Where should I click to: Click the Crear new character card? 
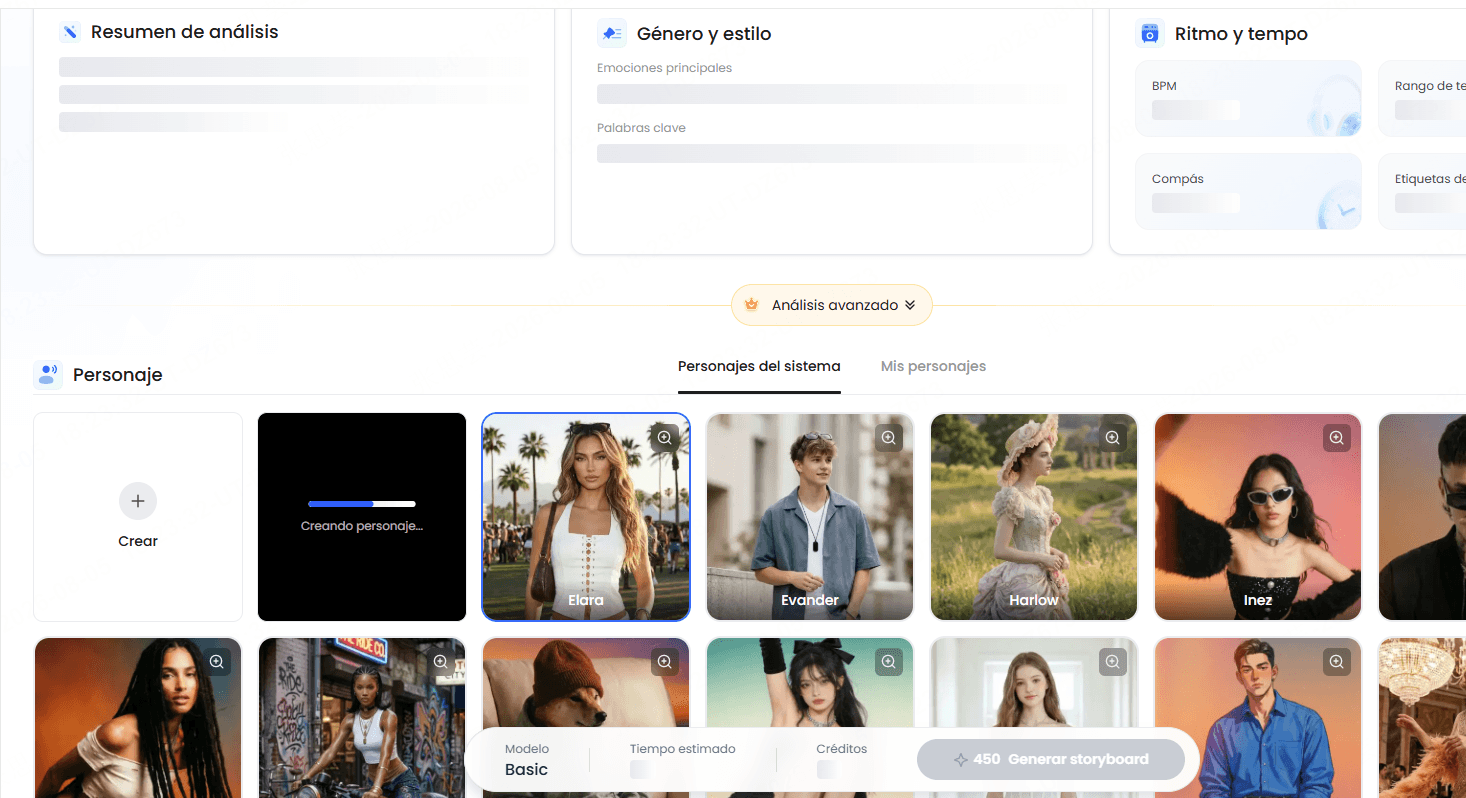point(138,517)
